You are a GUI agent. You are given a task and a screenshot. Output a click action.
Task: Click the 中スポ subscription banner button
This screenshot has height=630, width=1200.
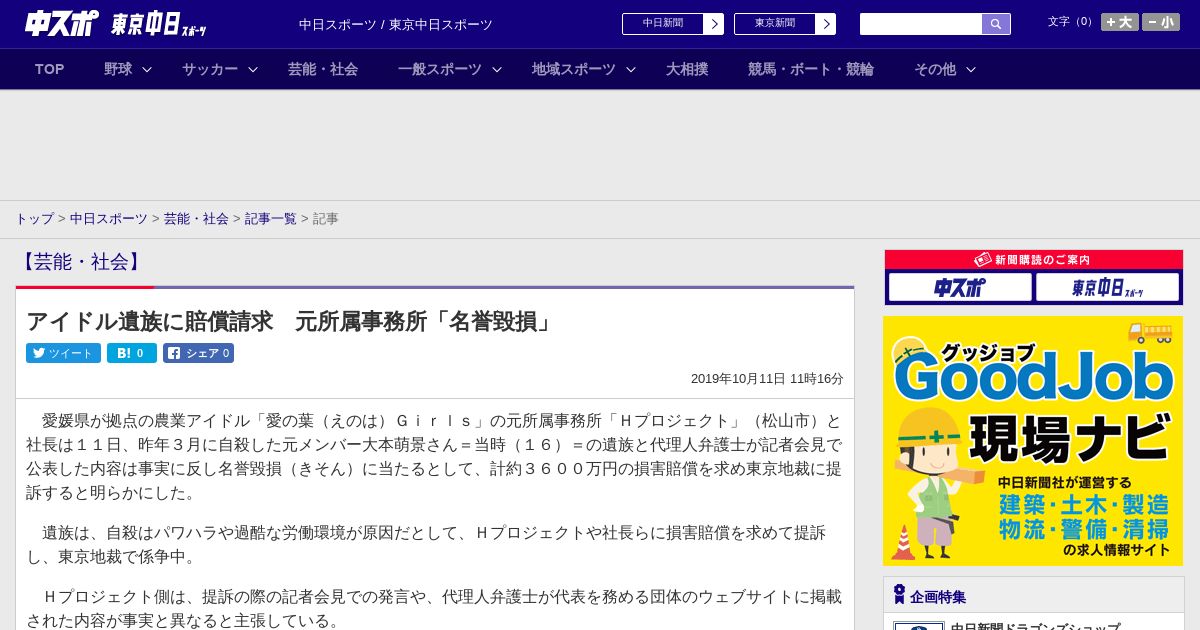tap(960, 287)
